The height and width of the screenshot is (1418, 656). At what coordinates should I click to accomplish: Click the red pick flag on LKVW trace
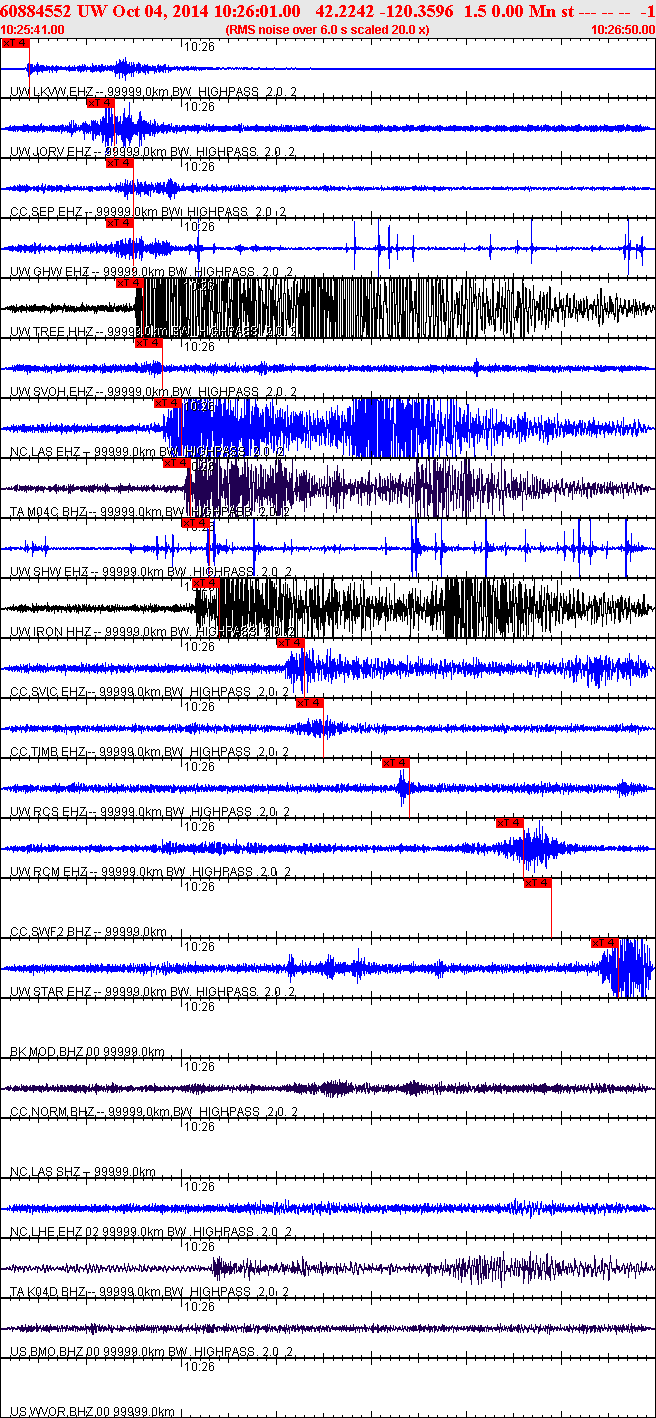(x=15, y=43)
